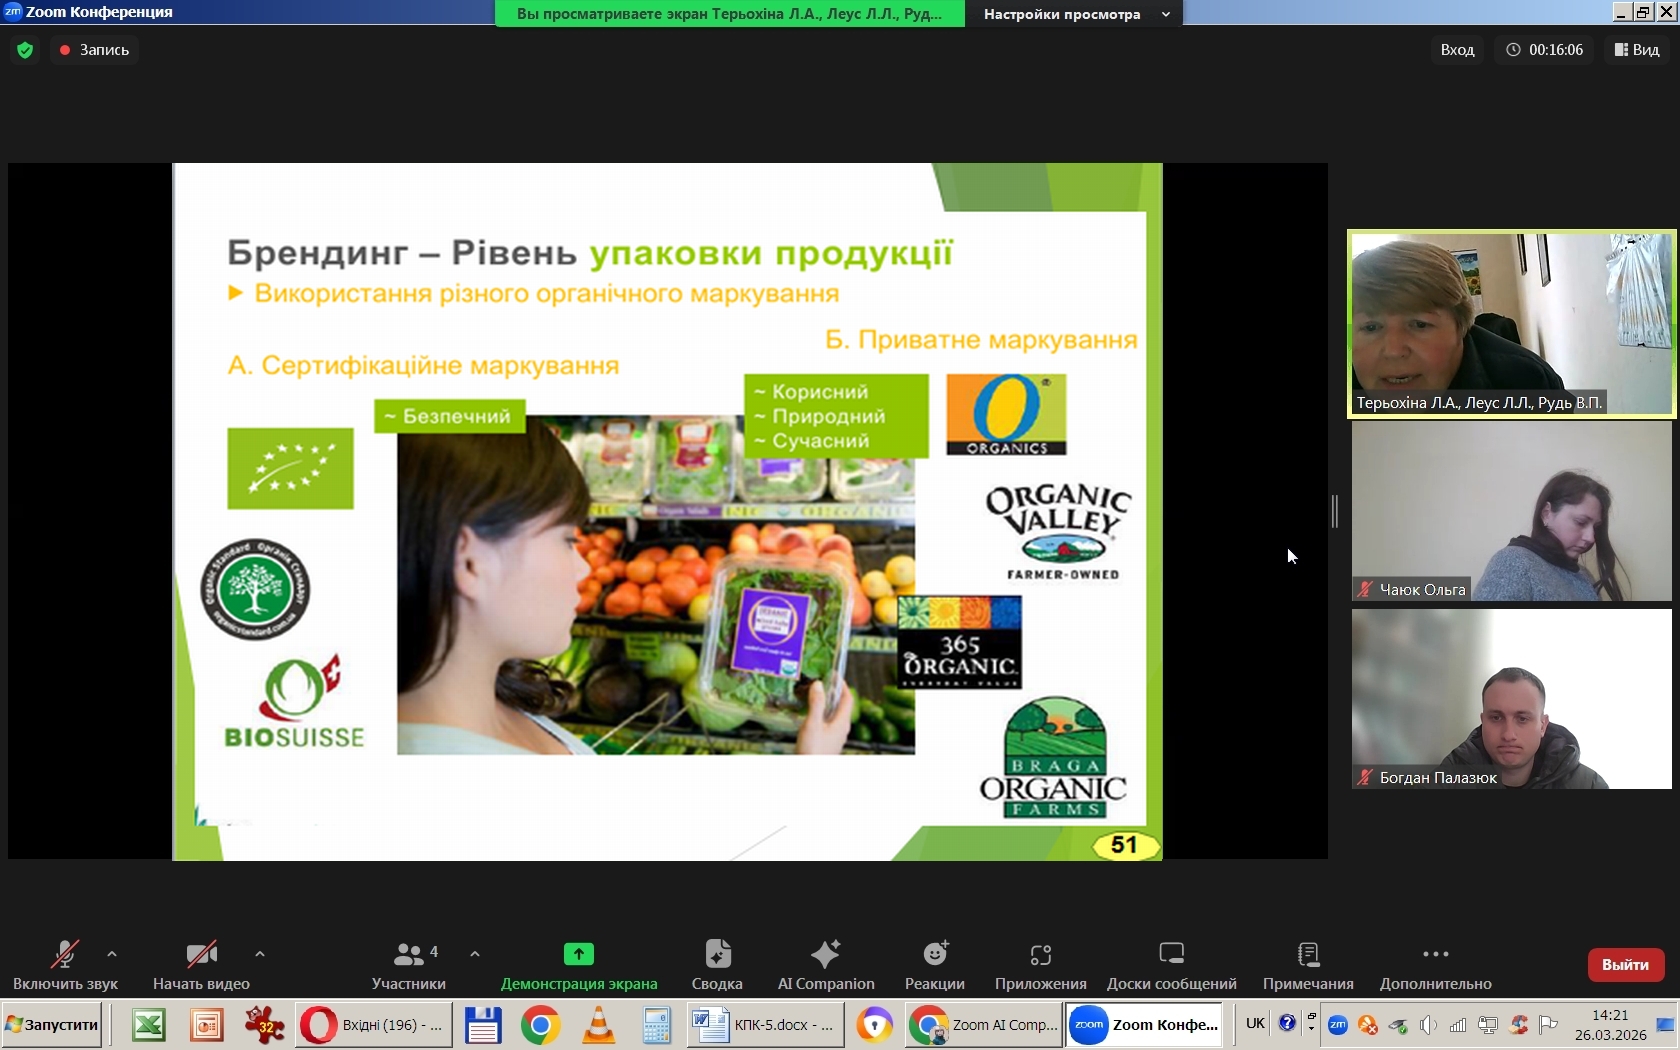Click the red Выйти leave button
Image resolution: width=1680 pixels, height=1050 pixels.
pos(1625,965)
